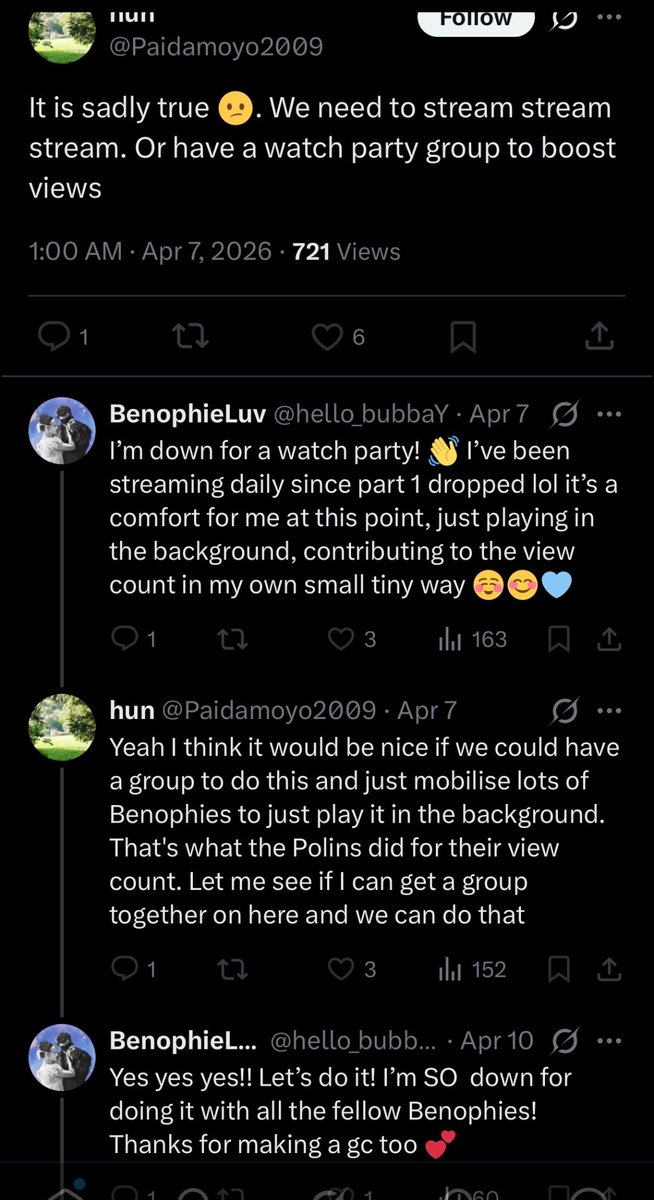Repost BenophieLuv's watch party reply
This screenshot has width=654, height=1200.
coord(233,639)
